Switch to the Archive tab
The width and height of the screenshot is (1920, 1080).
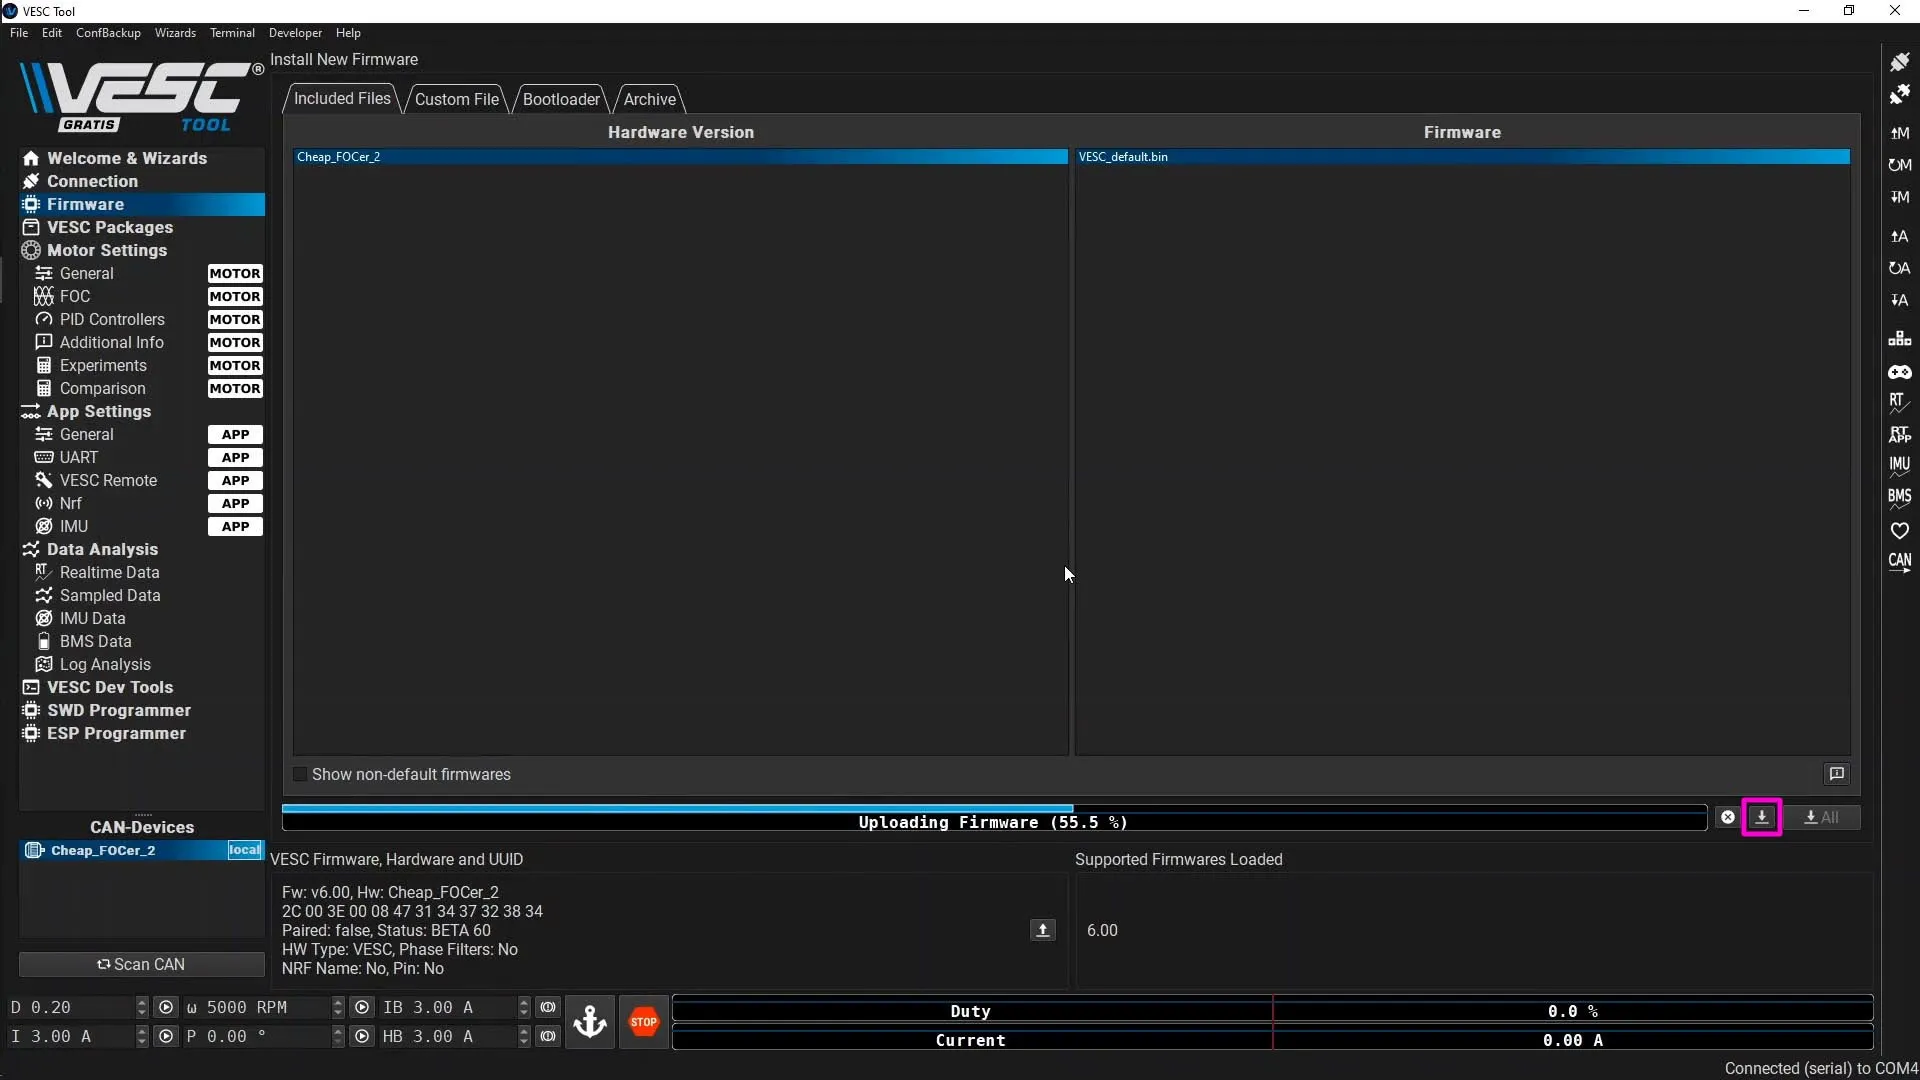pyautogui.click(x=649, y=99)
